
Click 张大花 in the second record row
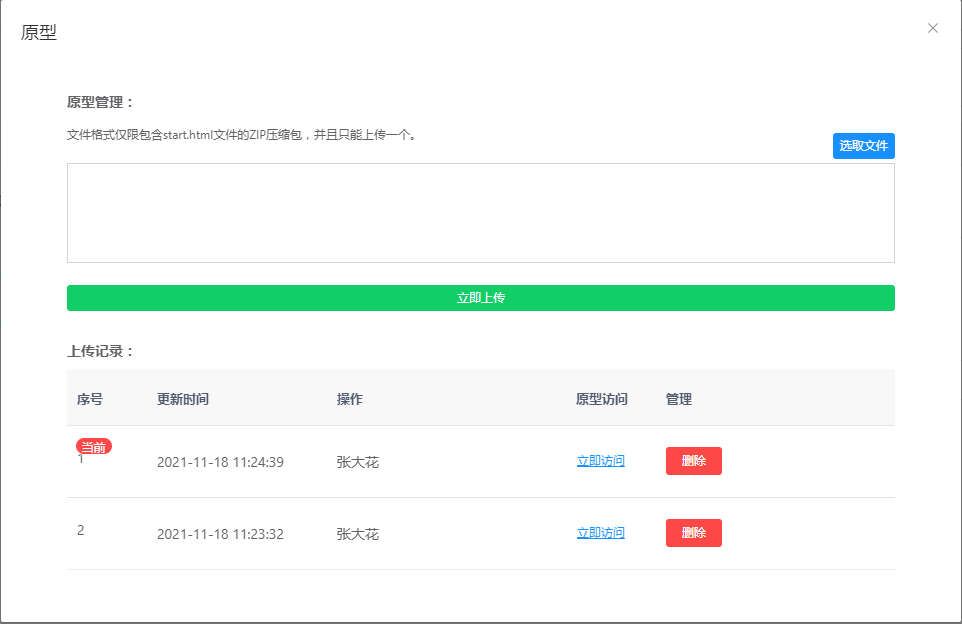[x=358, y=534]
